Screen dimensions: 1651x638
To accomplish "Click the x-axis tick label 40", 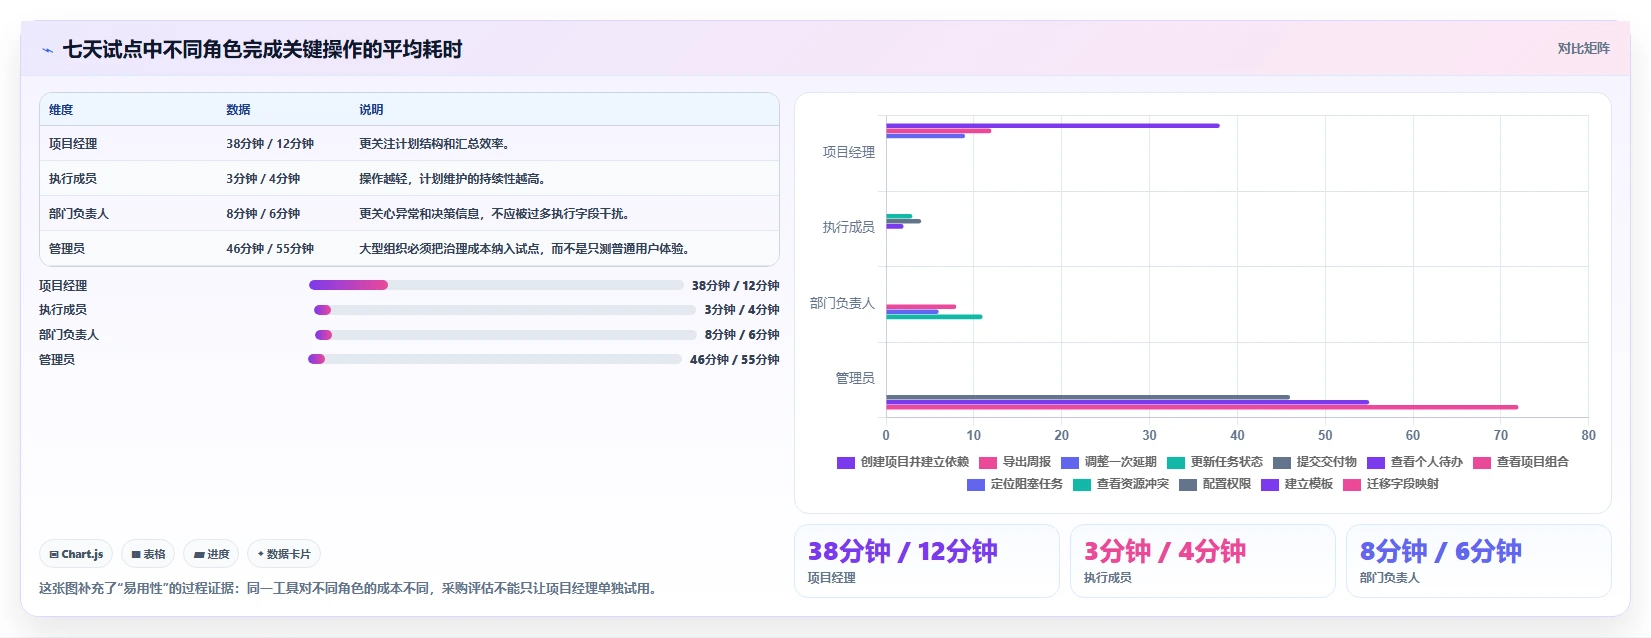I will click(1237, 435).
